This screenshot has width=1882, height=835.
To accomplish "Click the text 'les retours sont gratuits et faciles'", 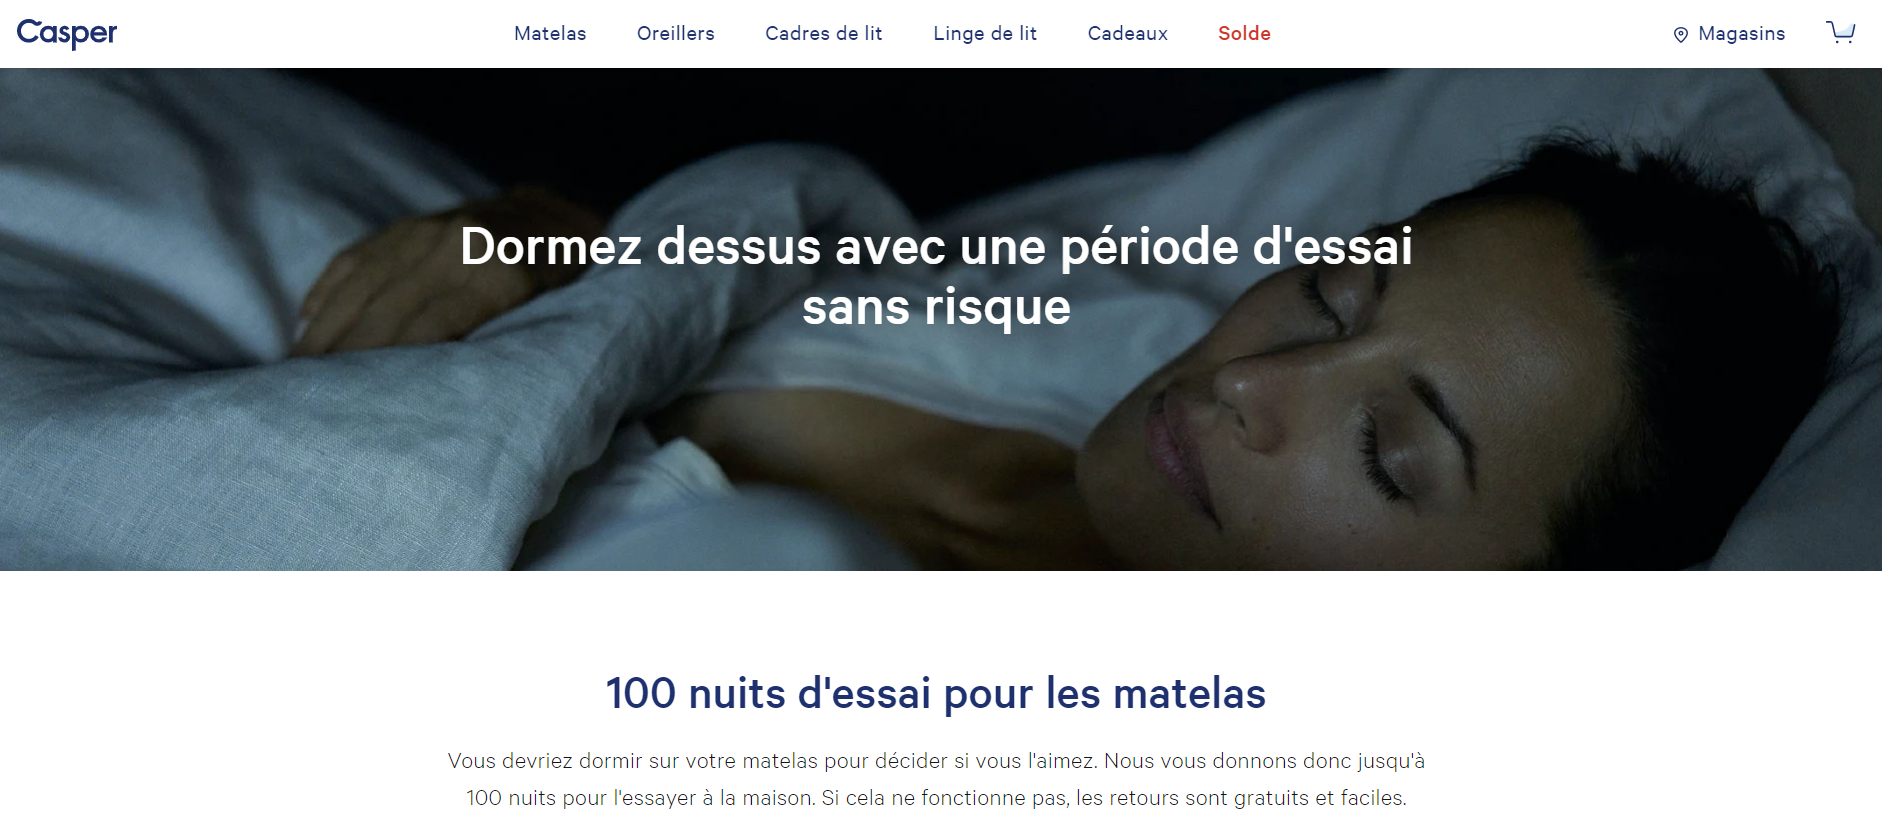I will (1241, 798).
